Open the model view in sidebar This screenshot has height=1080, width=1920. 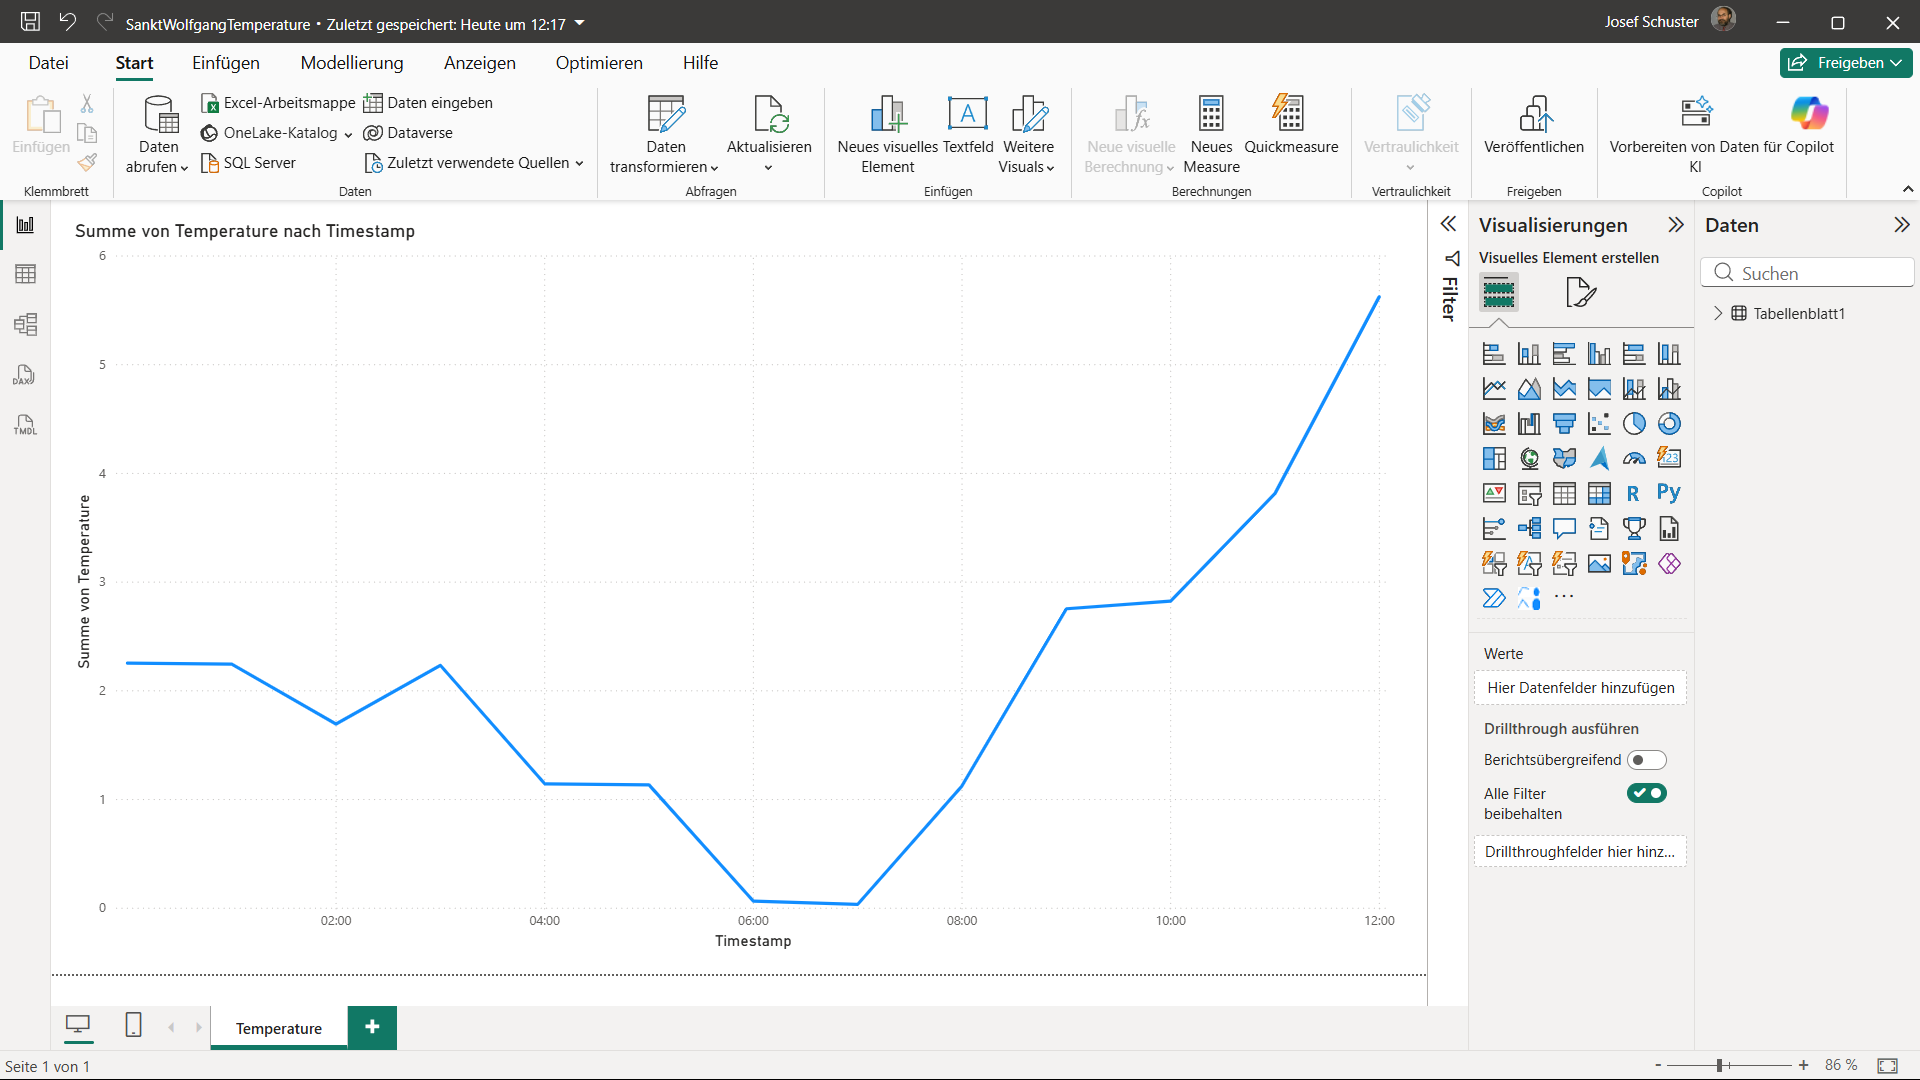click(25, 324)
